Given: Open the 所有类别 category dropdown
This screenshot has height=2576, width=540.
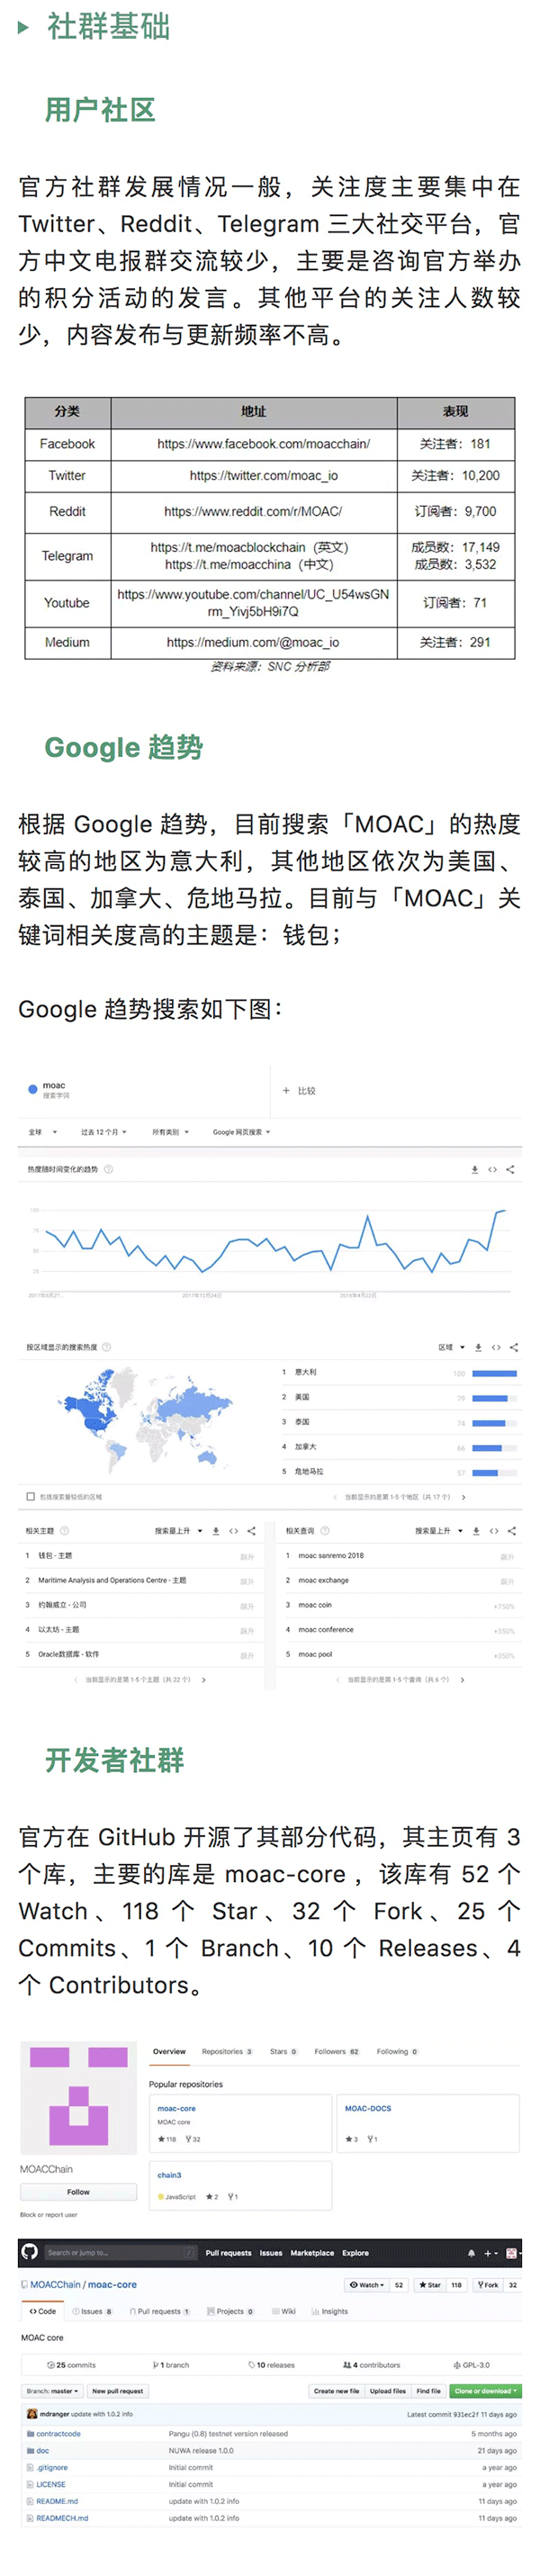Looking at the screenshot, I should pos(170,1132).
